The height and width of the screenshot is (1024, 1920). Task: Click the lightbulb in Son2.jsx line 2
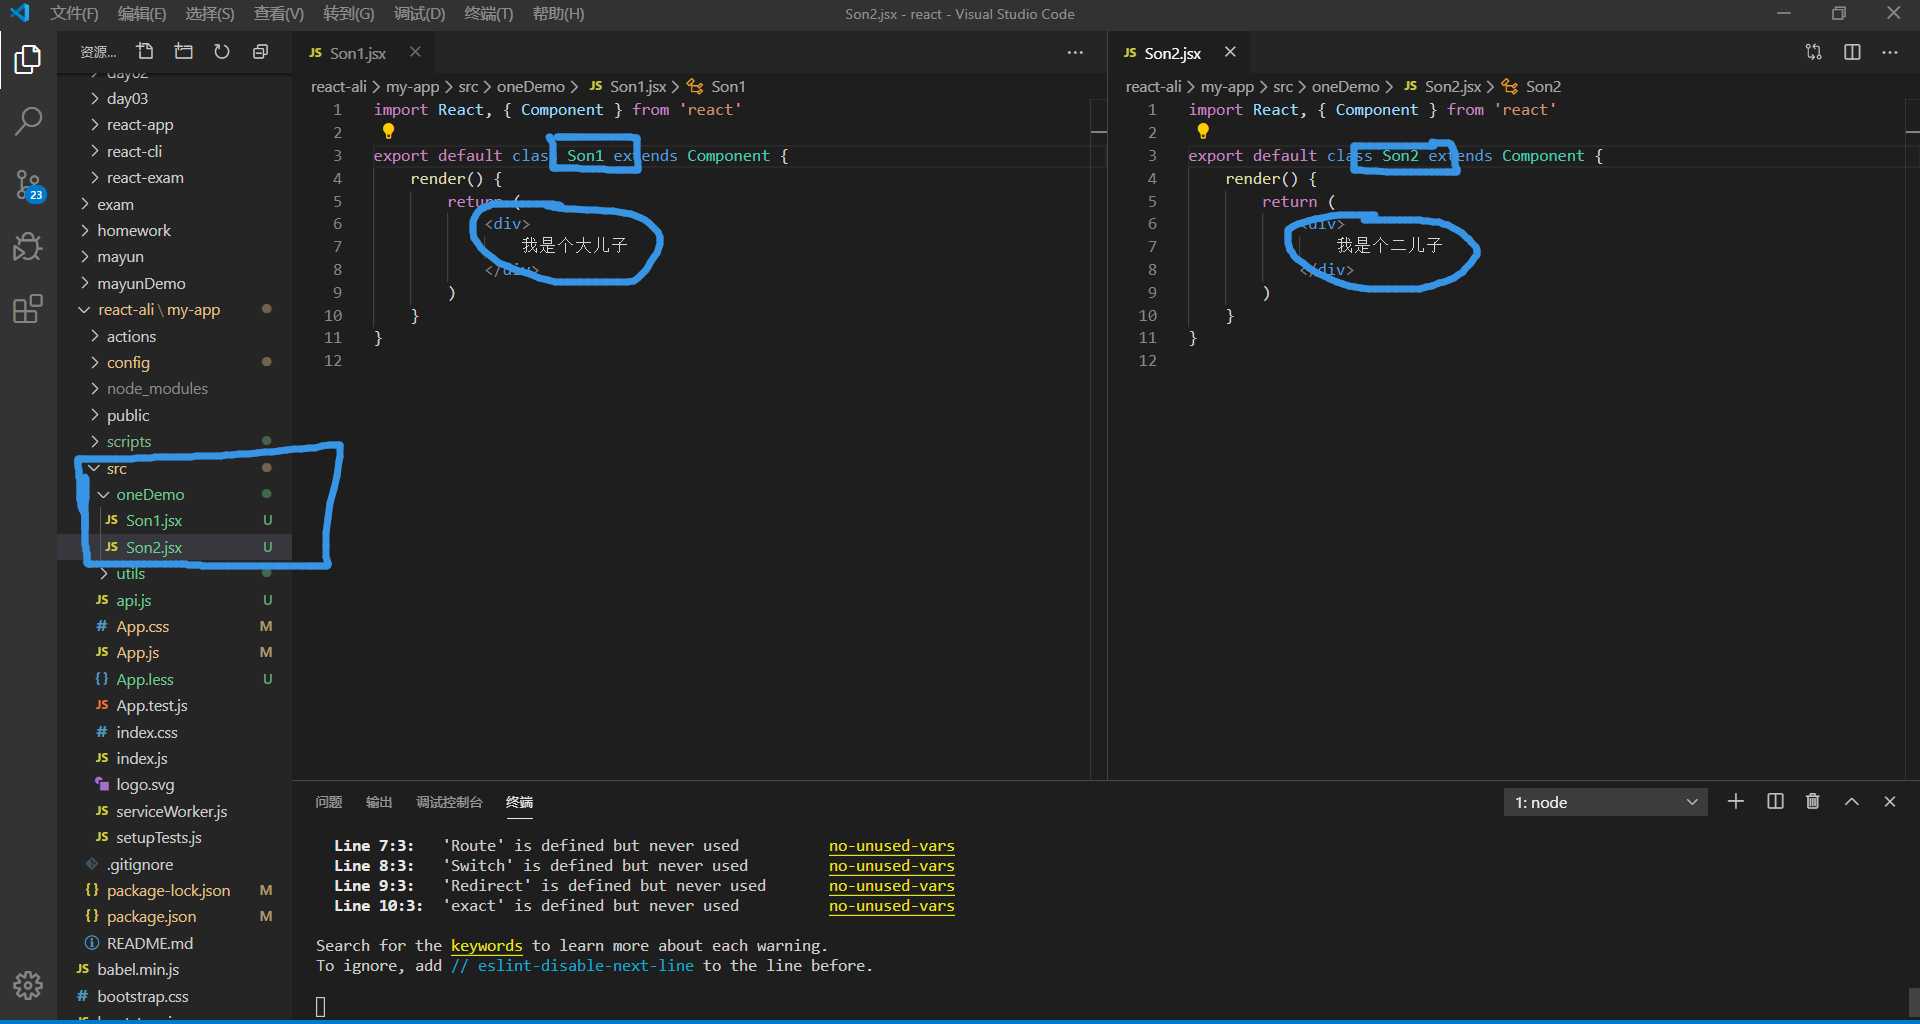[x=1203, y=131]
